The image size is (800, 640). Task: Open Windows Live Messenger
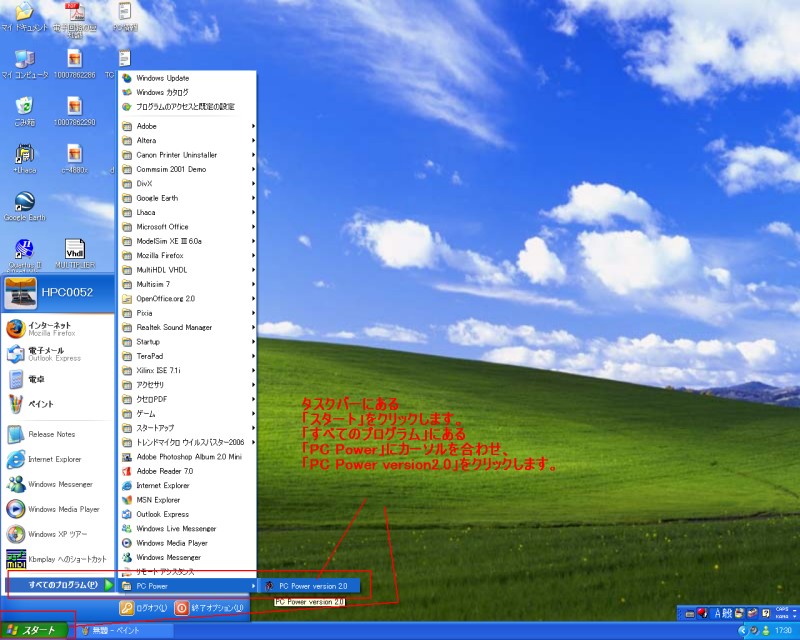click(187, 529)
